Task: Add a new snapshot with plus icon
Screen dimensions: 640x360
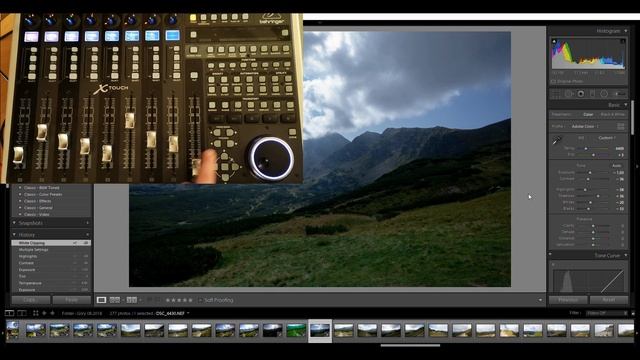Action: point(87,223)
